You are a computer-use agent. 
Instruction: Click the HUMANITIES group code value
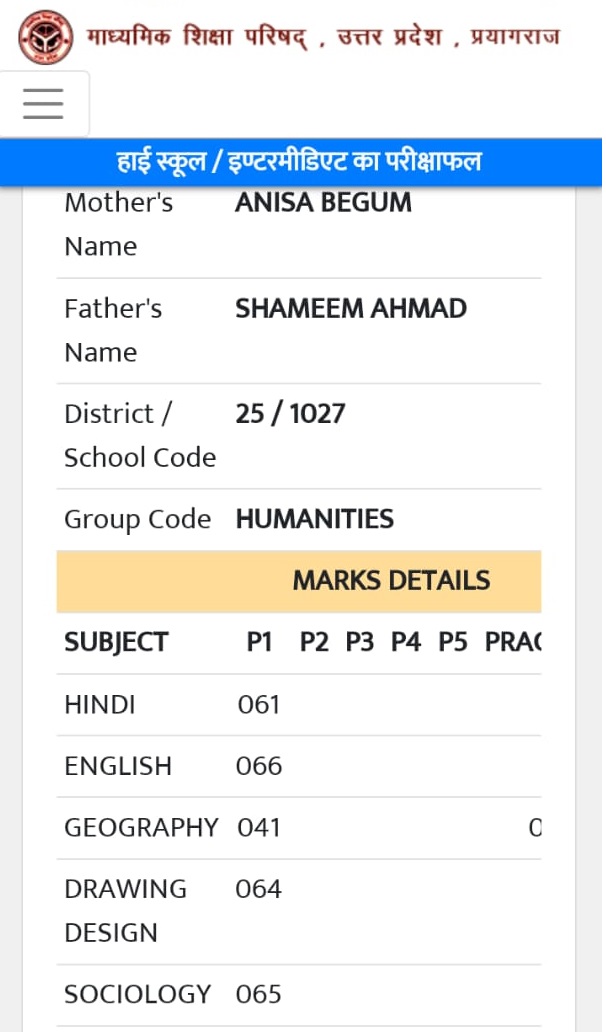click(x=315, y=519)
